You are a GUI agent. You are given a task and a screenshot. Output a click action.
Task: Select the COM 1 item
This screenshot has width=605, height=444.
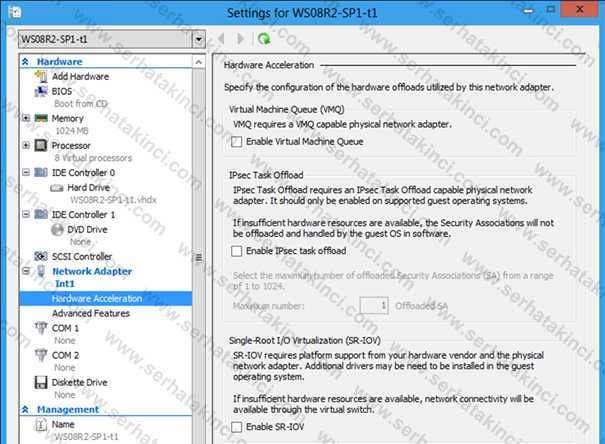[65, 328]
